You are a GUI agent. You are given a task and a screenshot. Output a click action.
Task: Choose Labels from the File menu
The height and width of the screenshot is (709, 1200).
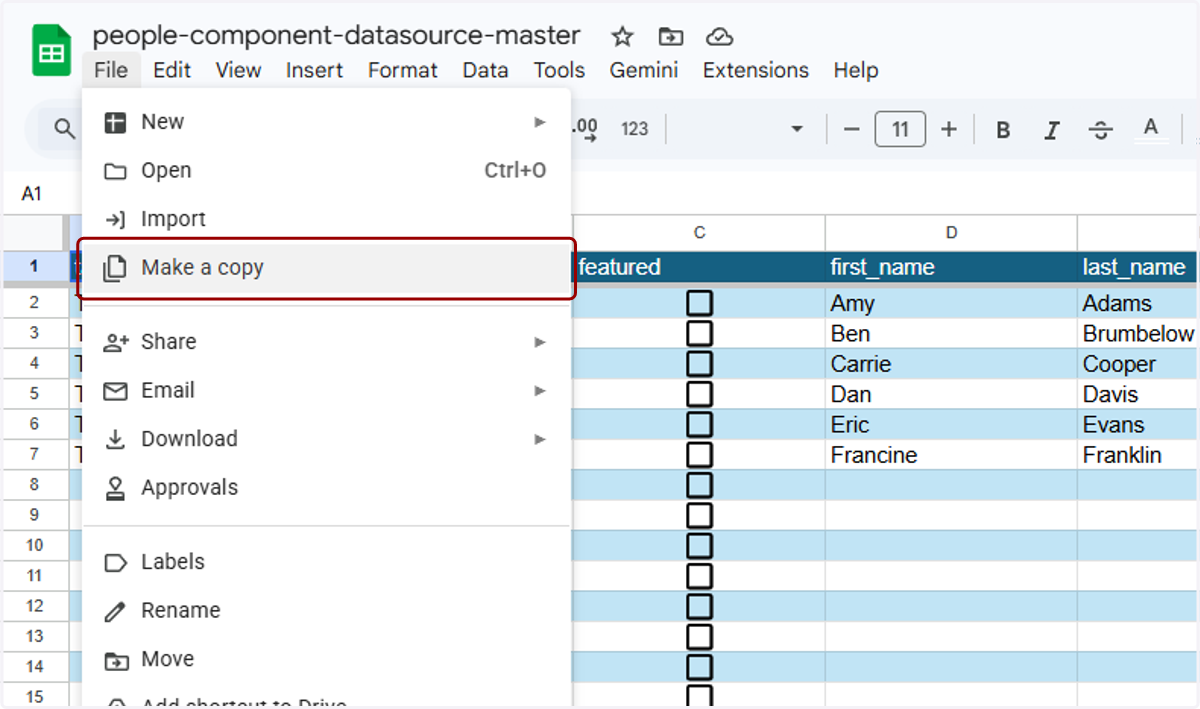(326, 562)
